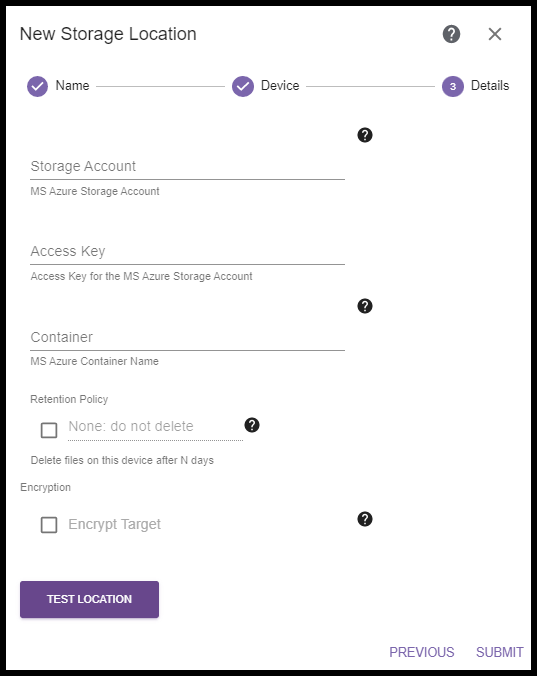Submit the new storage location

coord(500,652)
